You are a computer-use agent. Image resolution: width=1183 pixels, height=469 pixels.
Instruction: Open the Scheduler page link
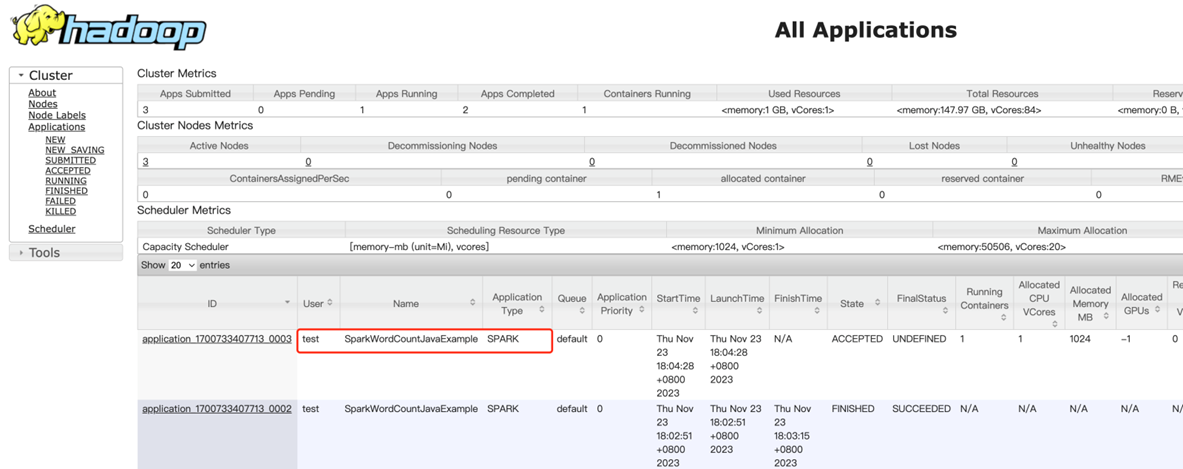tap(52, 229)
